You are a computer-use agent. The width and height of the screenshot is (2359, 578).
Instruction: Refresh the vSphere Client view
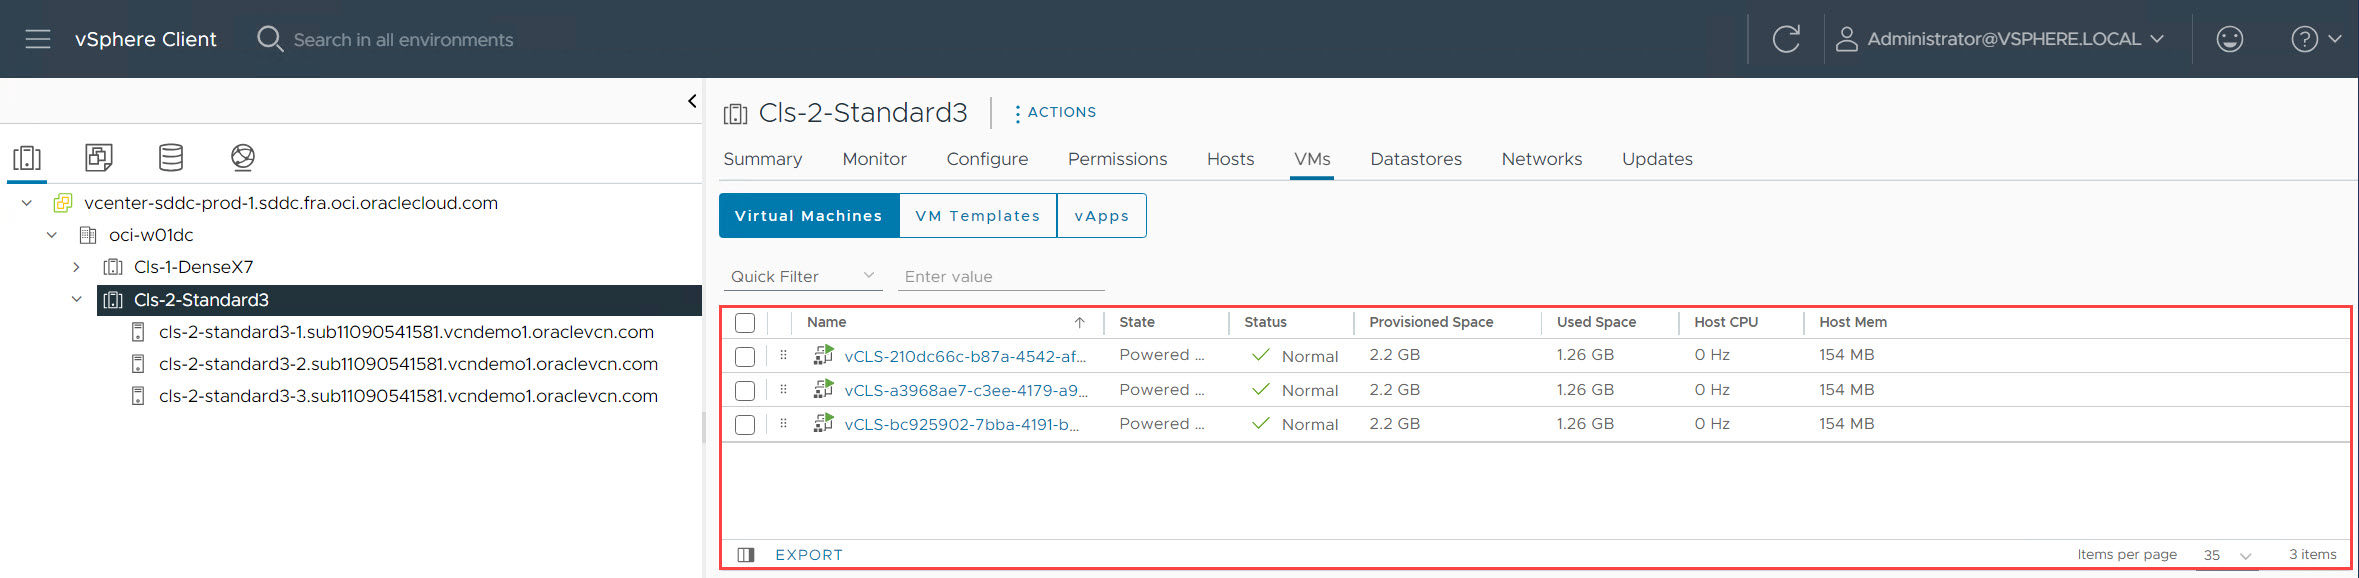(1786, 39)
